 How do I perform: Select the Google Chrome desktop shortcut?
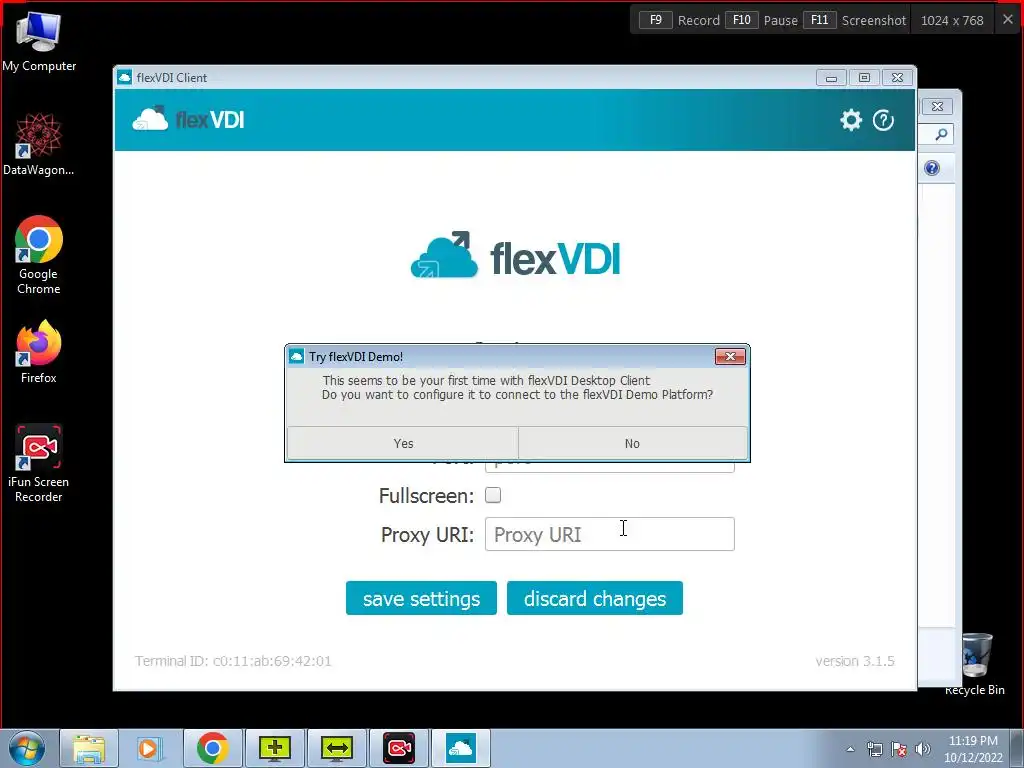pyautogui.click(x=39, y=255)
